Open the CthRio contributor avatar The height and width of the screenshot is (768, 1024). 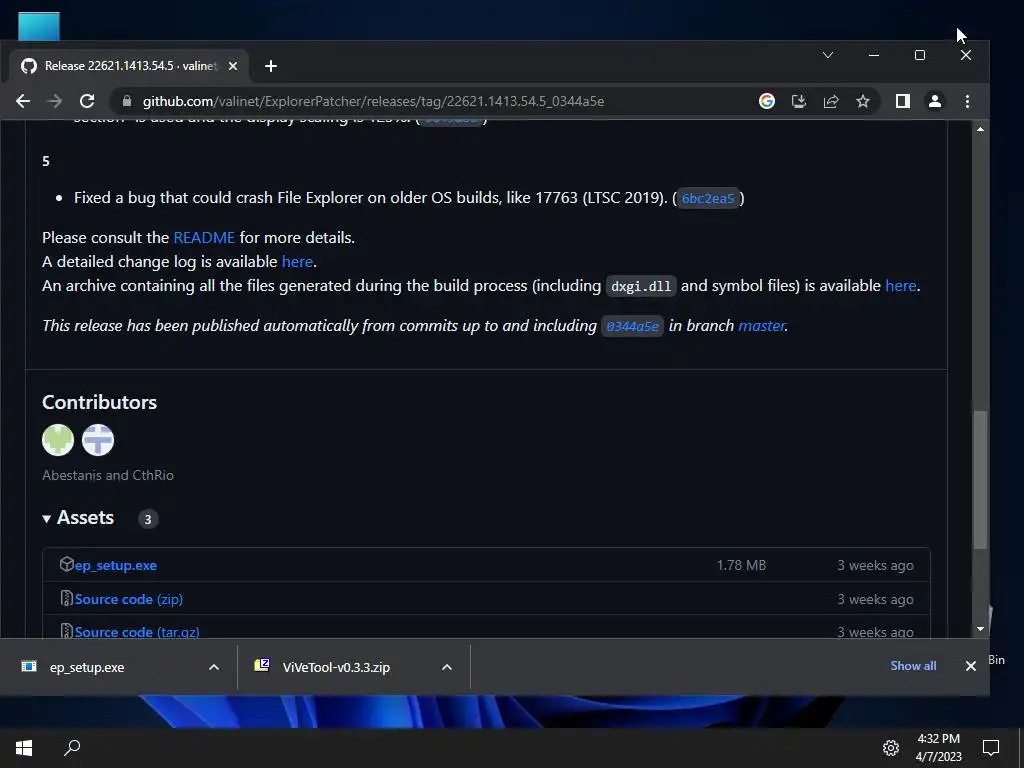[x=98, y=440]
